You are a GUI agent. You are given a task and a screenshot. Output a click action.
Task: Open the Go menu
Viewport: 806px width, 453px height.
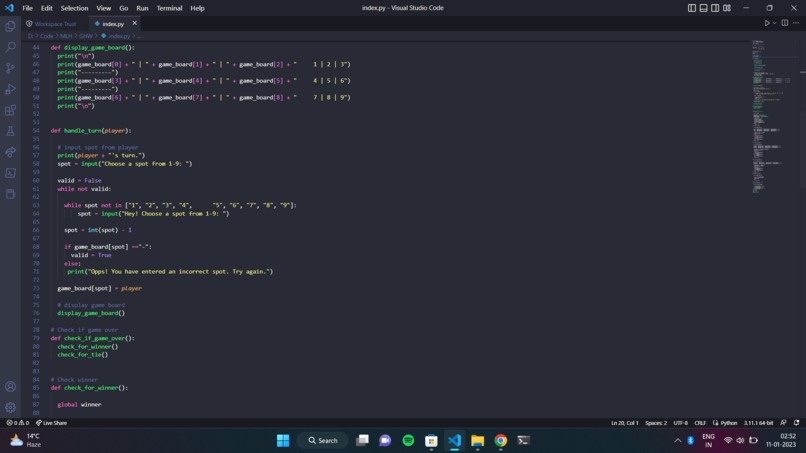click(x=123, y=8)
